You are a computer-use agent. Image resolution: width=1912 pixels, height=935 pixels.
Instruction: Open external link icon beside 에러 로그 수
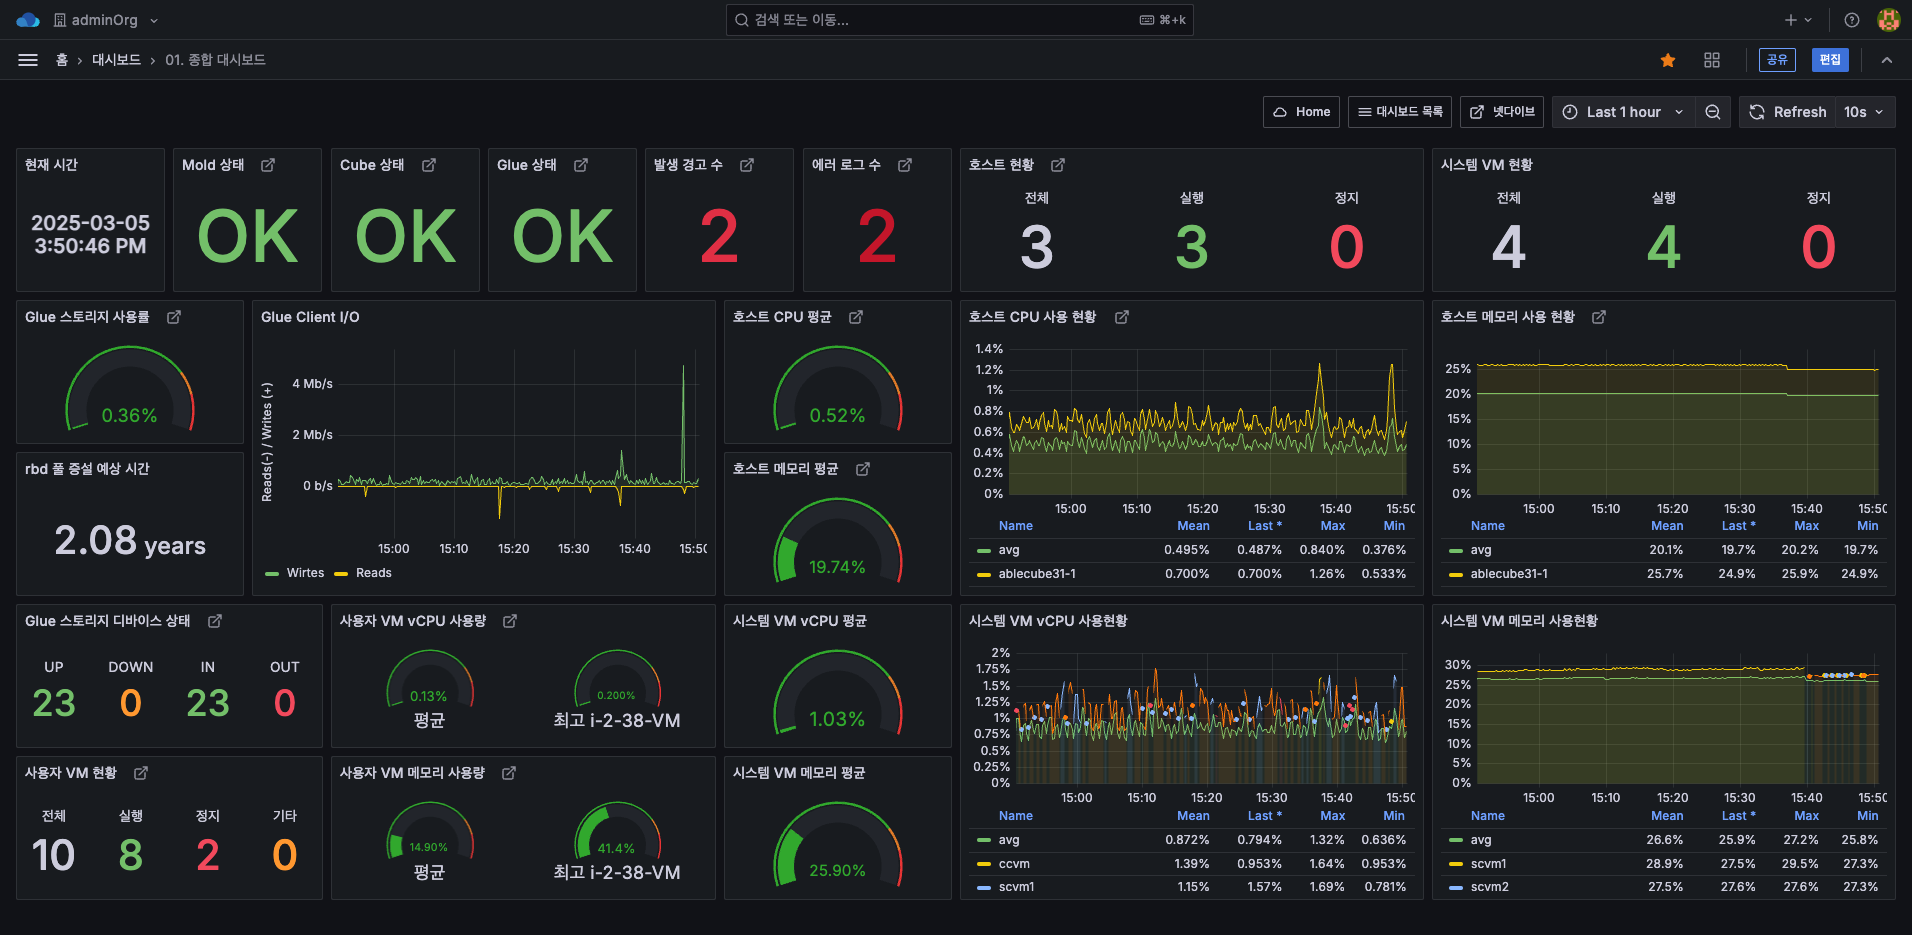click(905, 165)
